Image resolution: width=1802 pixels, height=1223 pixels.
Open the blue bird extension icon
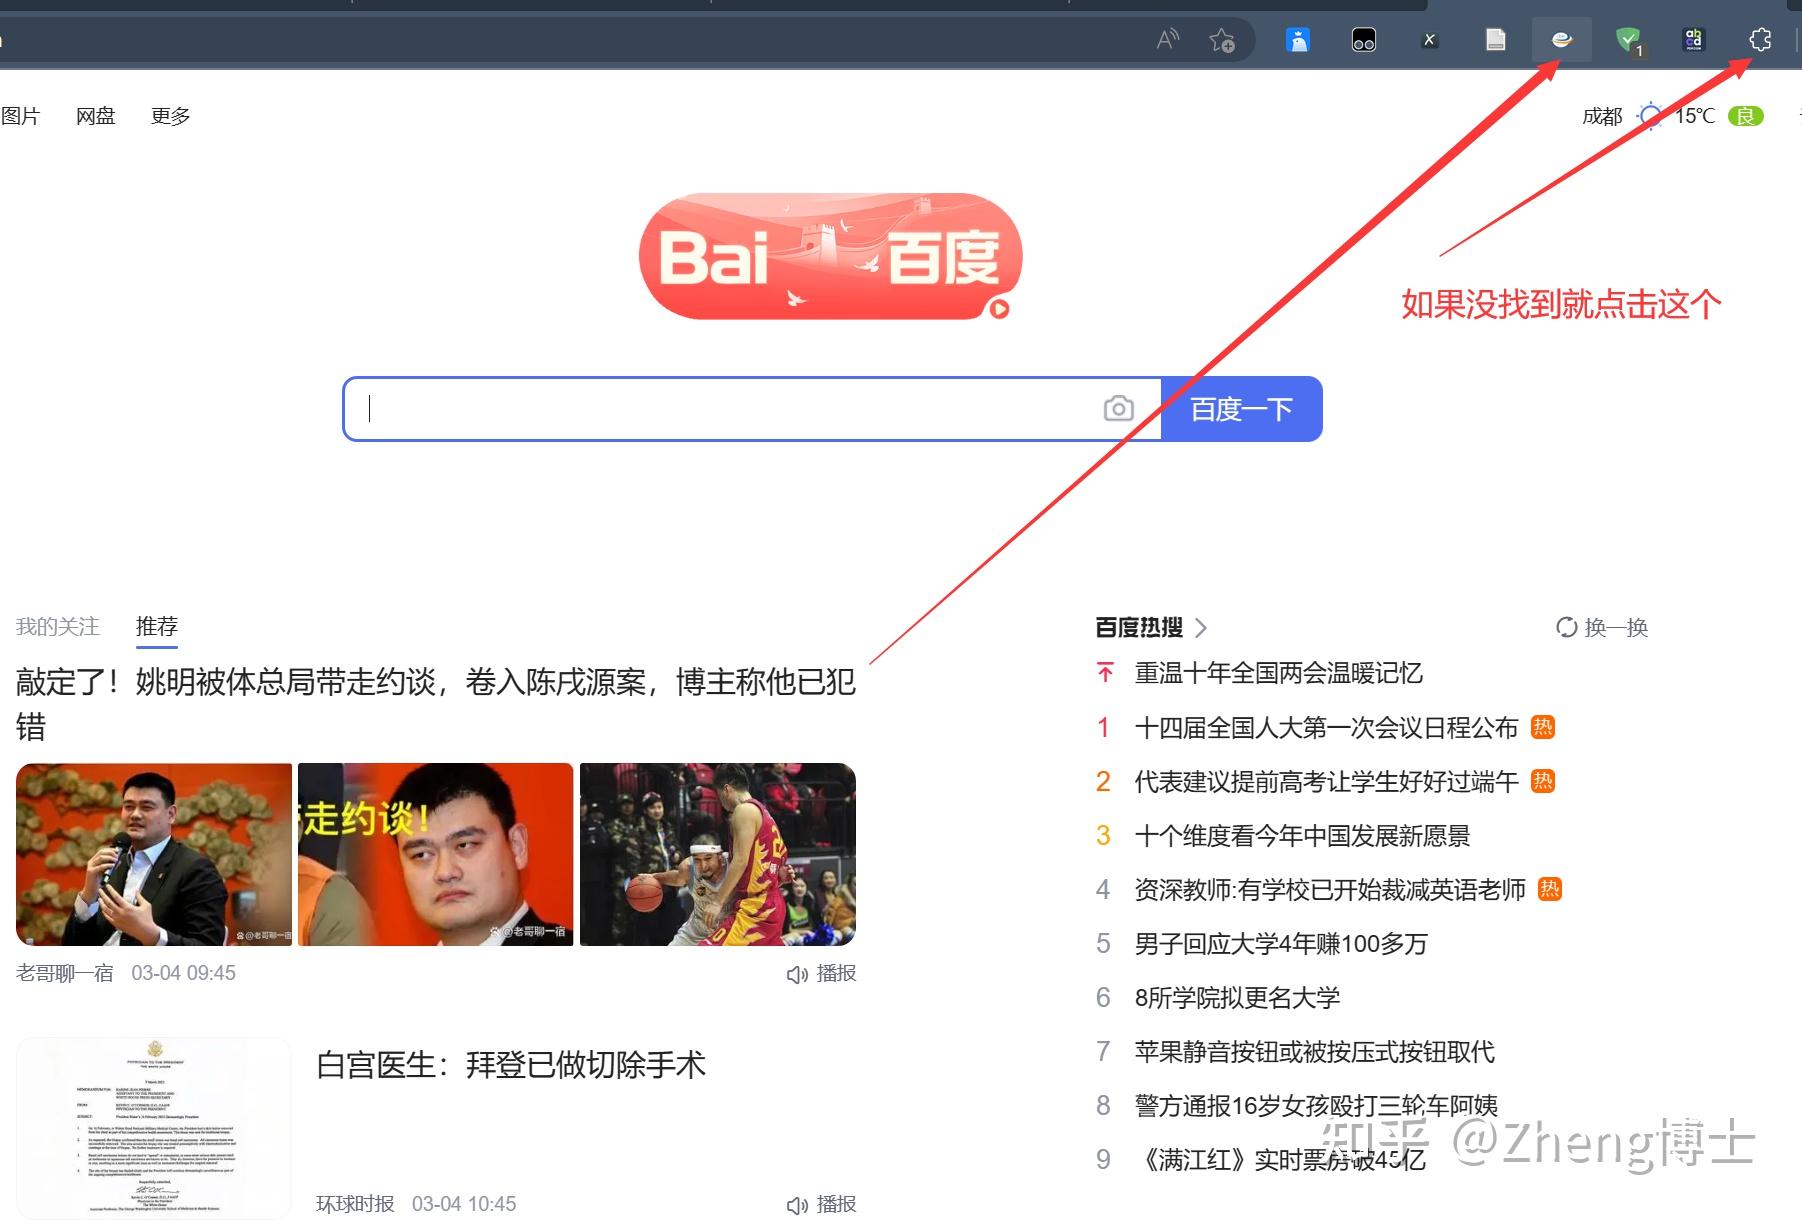pyautogui.click(x=1298, y=40)
